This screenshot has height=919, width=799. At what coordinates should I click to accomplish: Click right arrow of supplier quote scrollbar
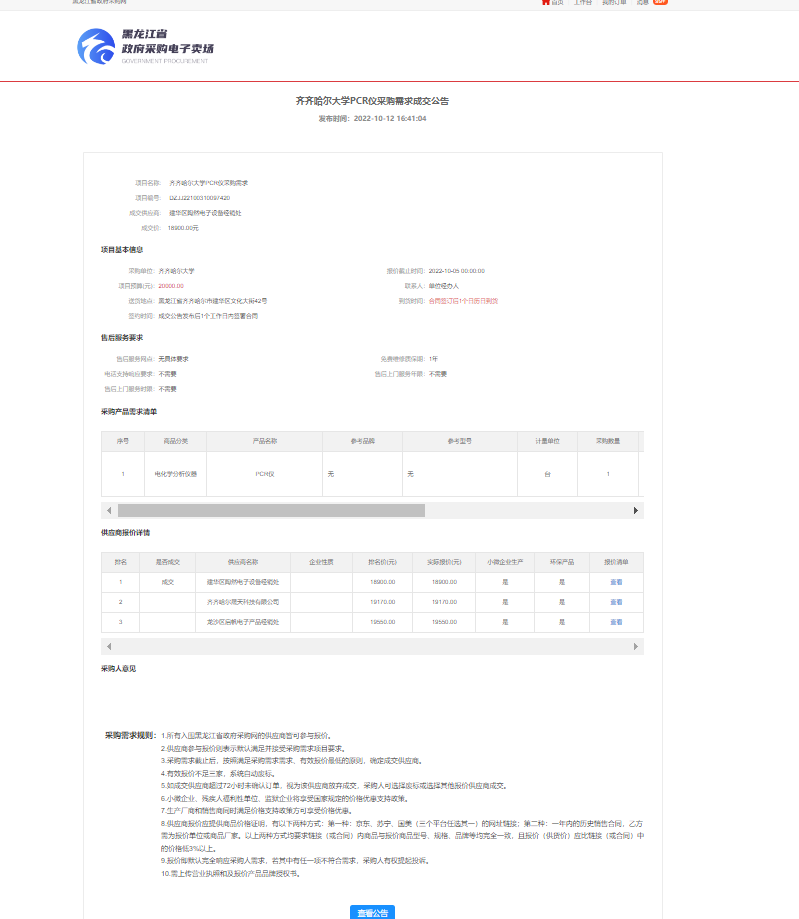click(636, 647)
